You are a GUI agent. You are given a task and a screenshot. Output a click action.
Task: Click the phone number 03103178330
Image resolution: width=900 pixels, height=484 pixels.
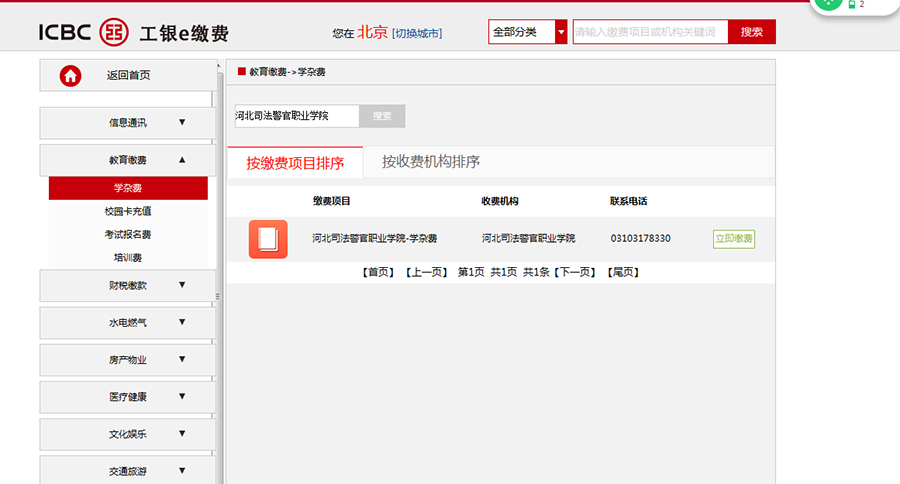click(640, 238)
